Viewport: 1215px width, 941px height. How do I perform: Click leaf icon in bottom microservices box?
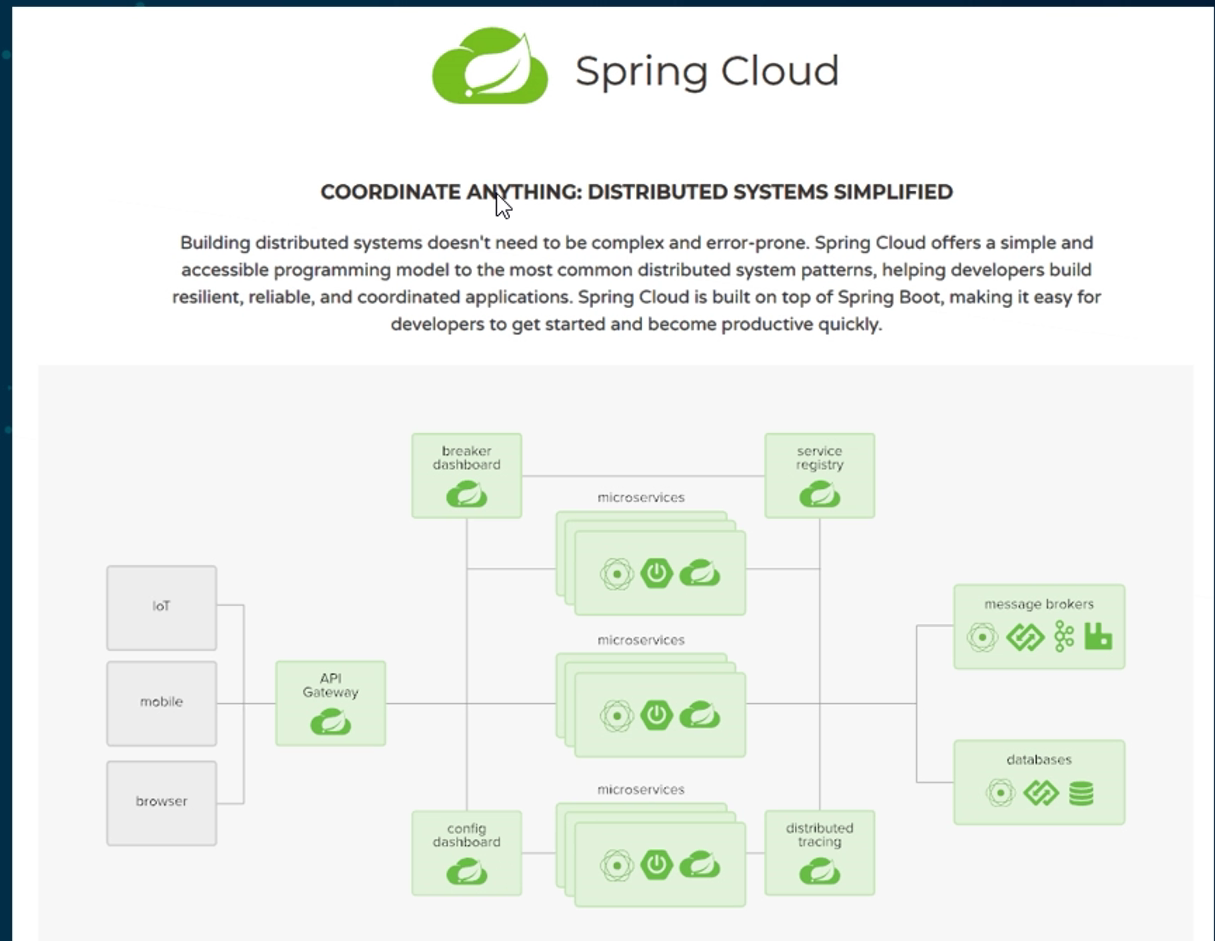tap(700, 864)
